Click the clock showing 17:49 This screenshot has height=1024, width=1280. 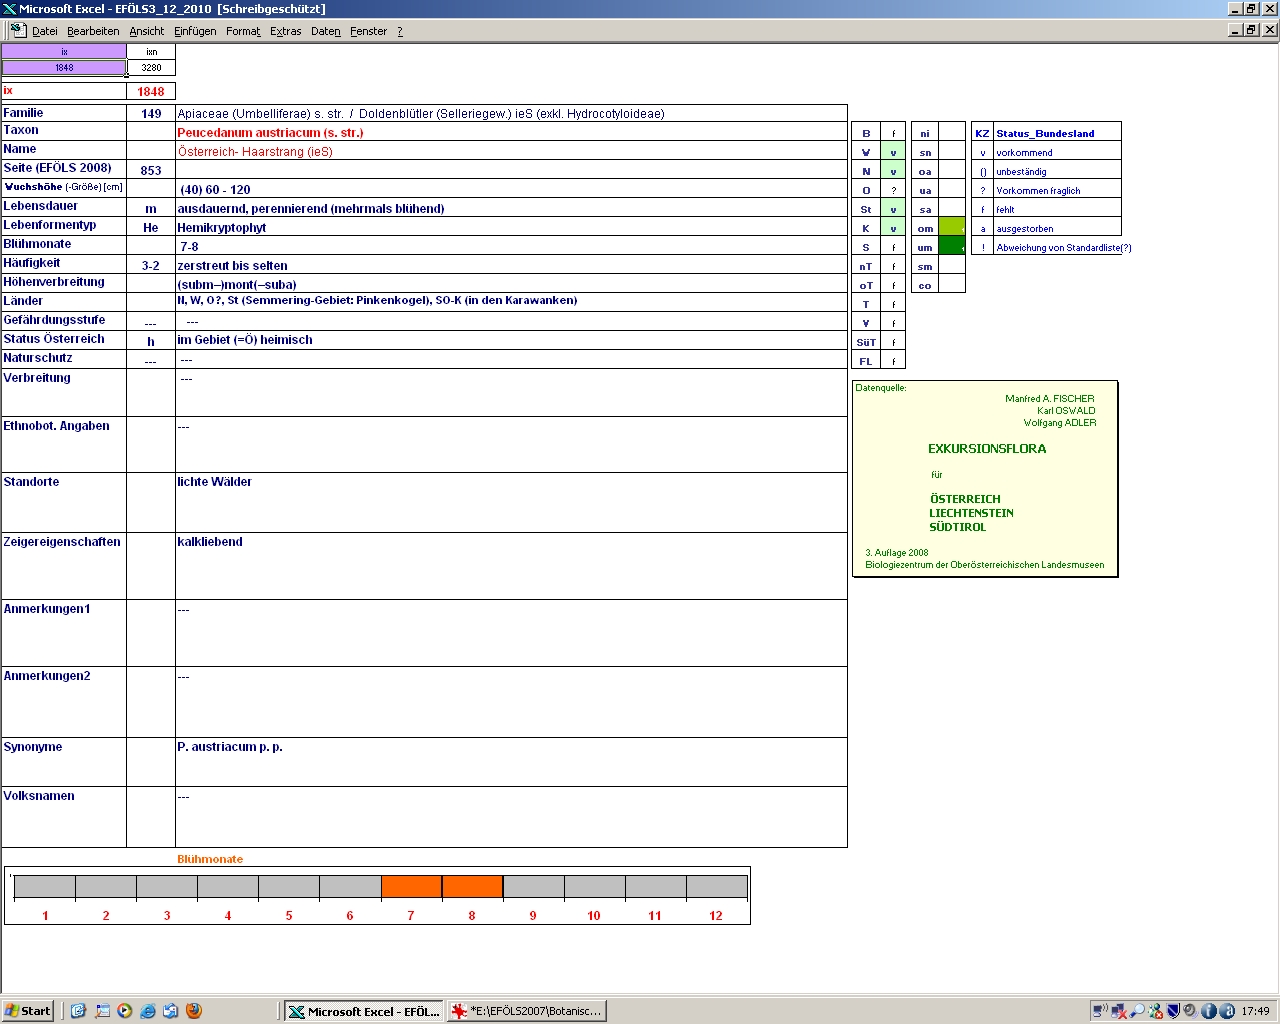click(1255, 1011)
